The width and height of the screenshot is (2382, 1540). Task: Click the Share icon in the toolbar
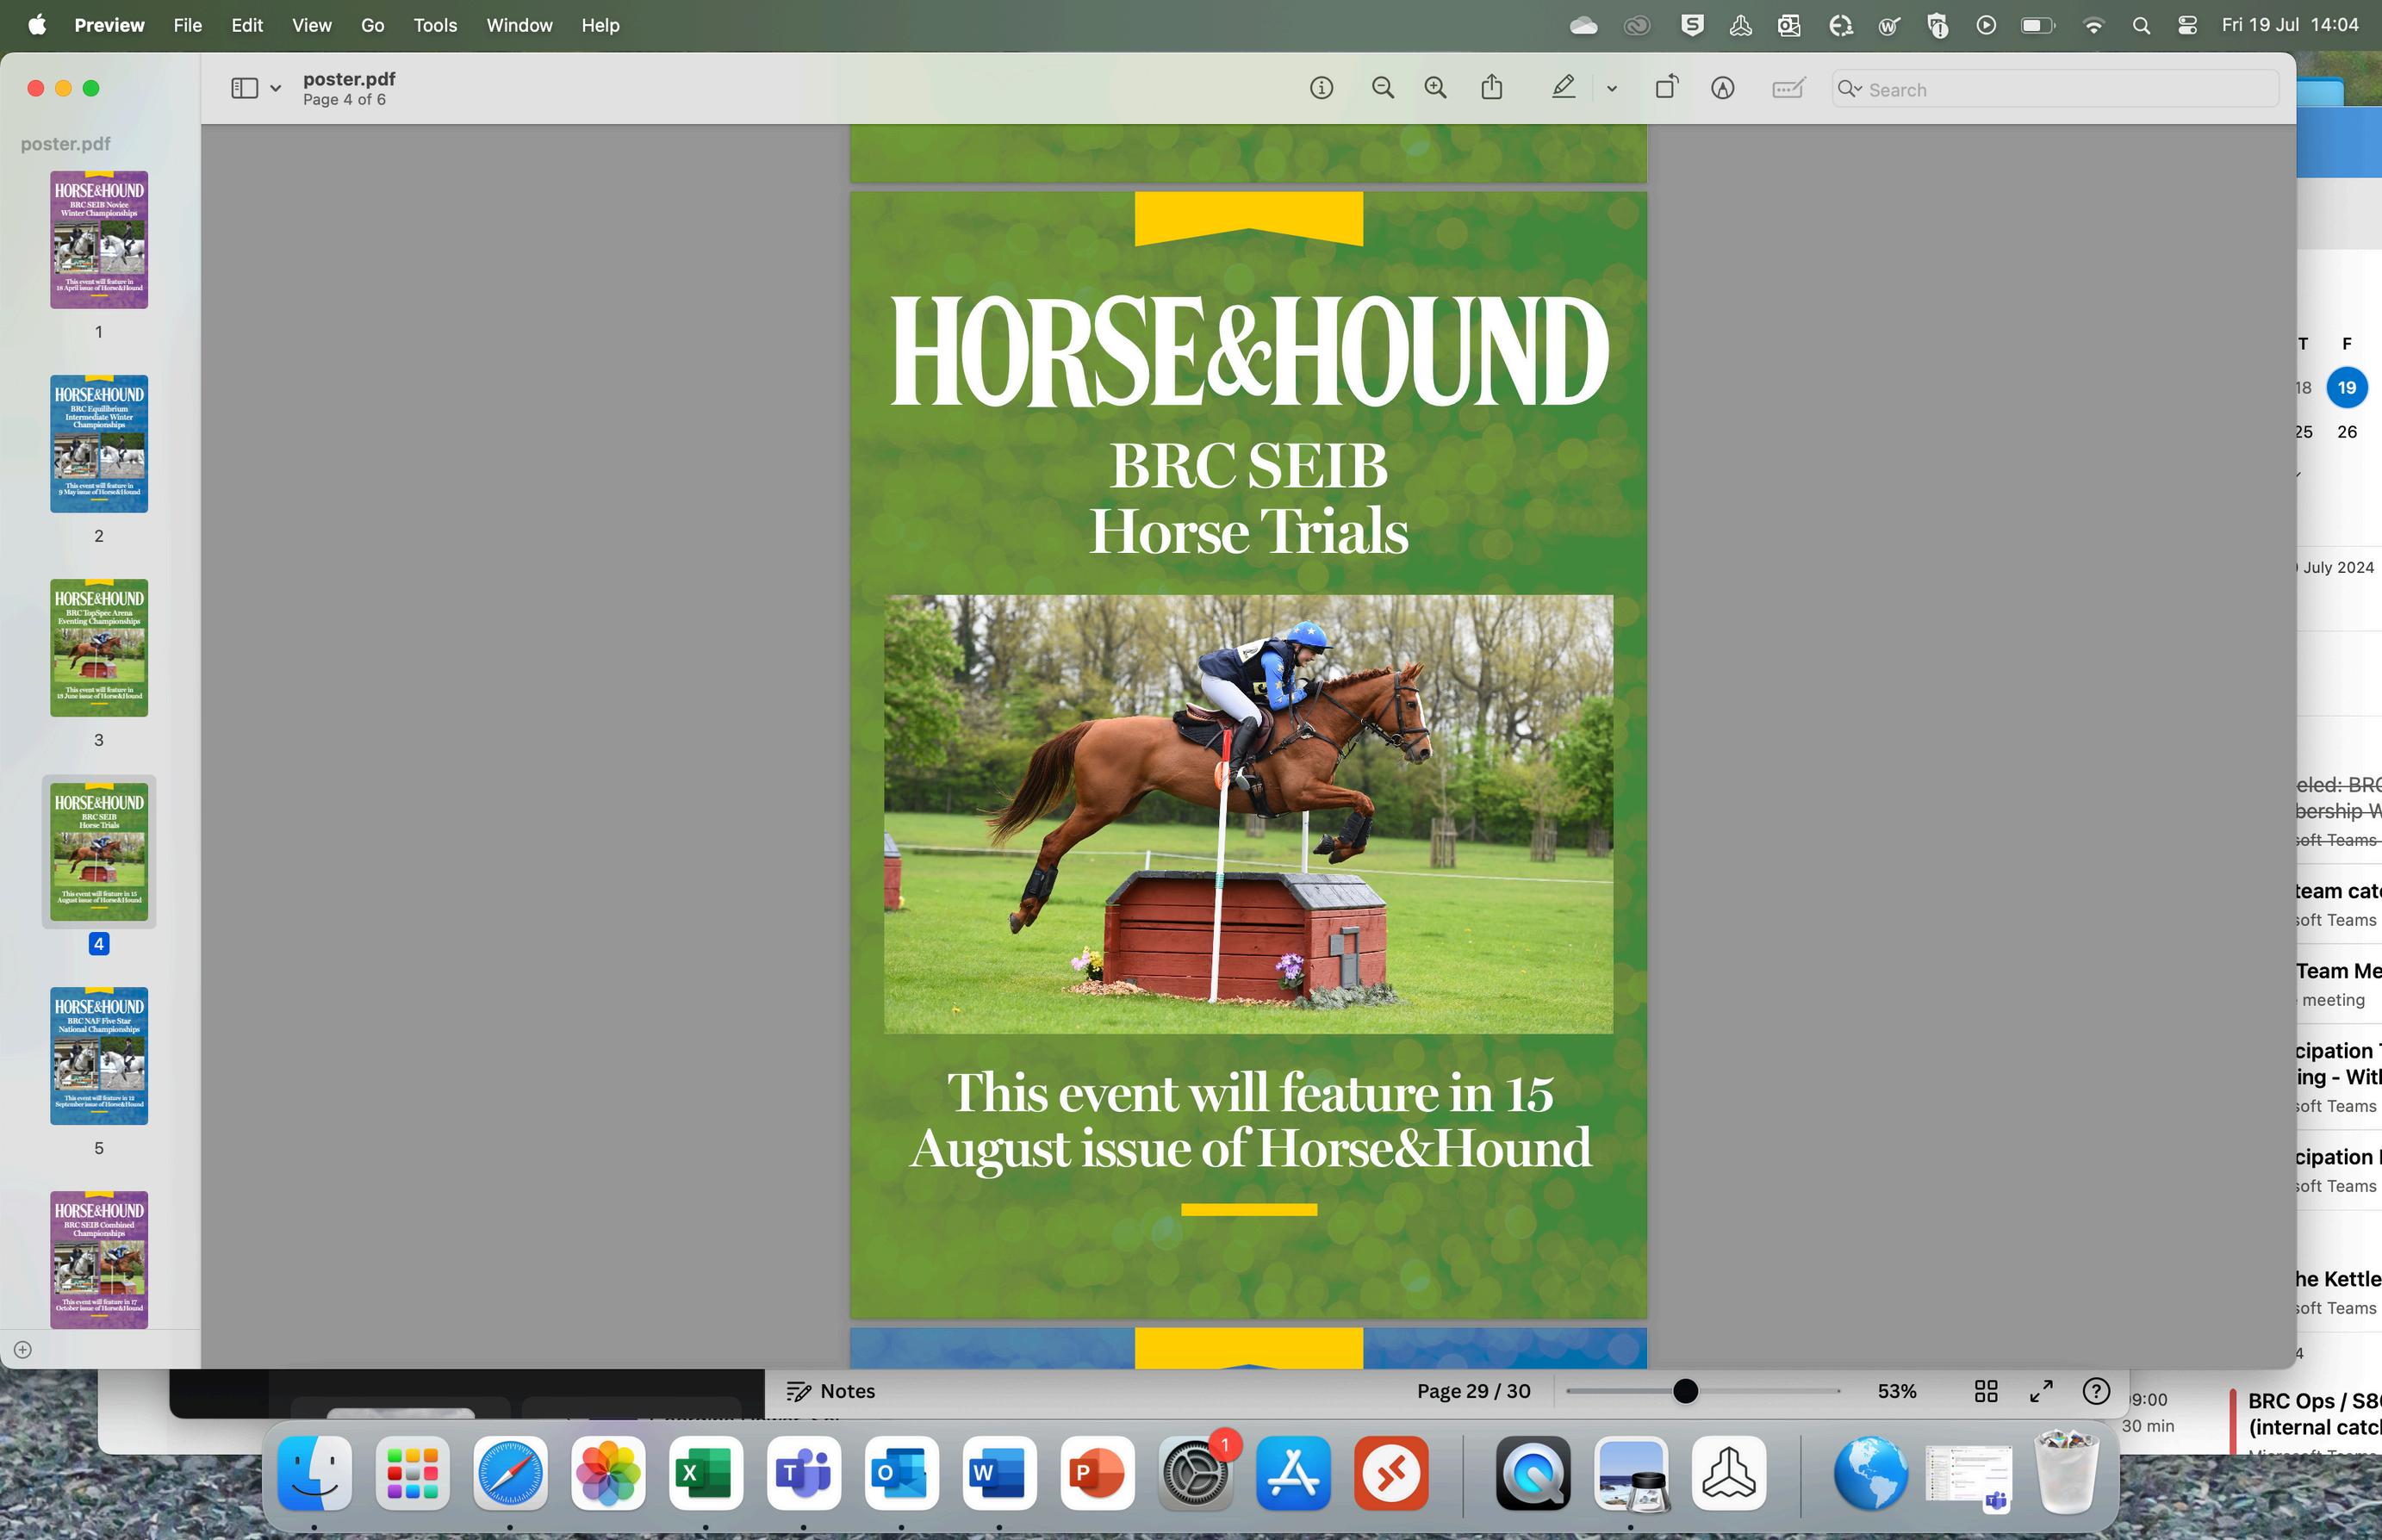(x=1491, y=88)
